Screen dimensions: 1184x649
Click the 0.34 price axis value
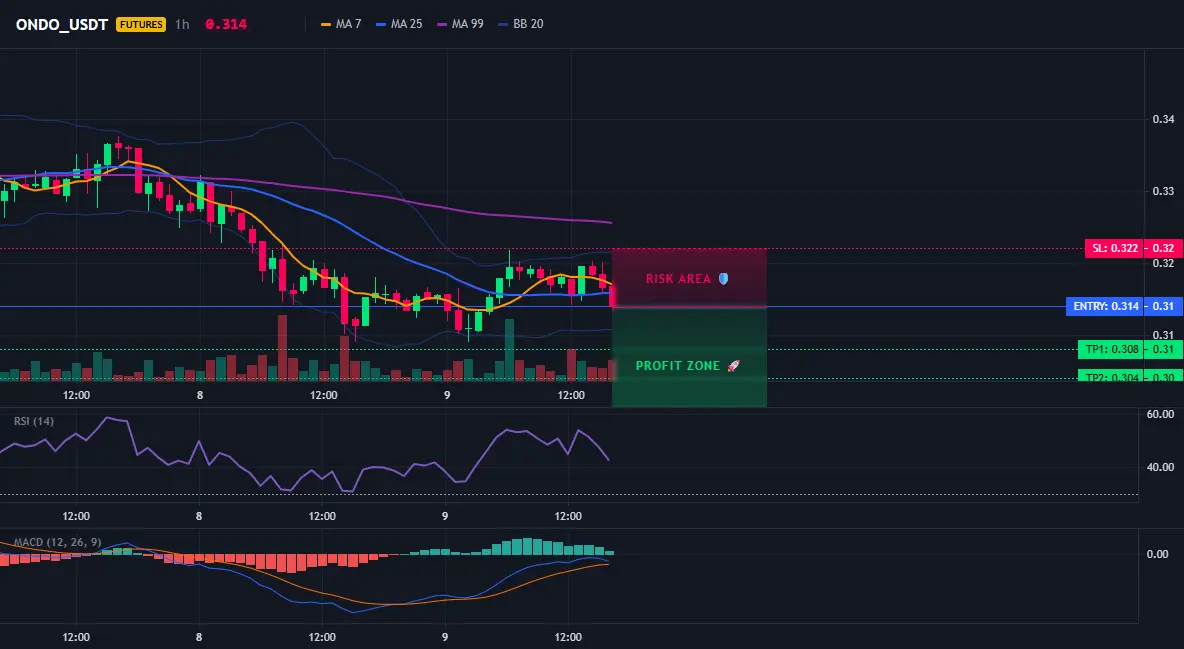pos(1164,119)
